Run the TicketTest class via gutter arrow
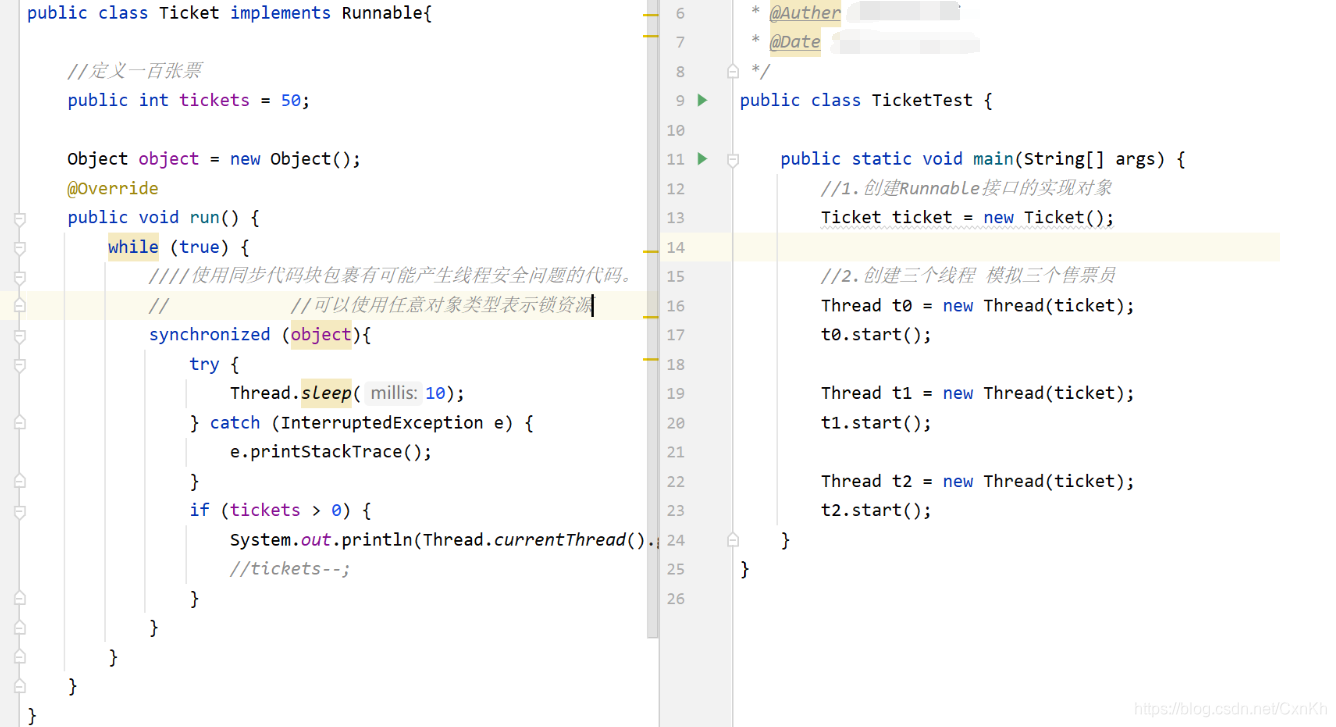Image resolution: width=1336 pixels, height=727 pixels. tap(703, 100)
